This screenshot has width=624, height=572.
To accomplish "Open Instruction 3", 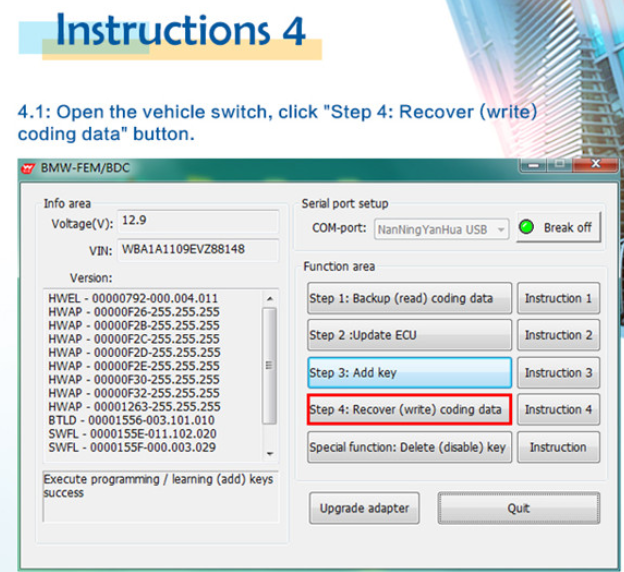I will coord(558,373).
